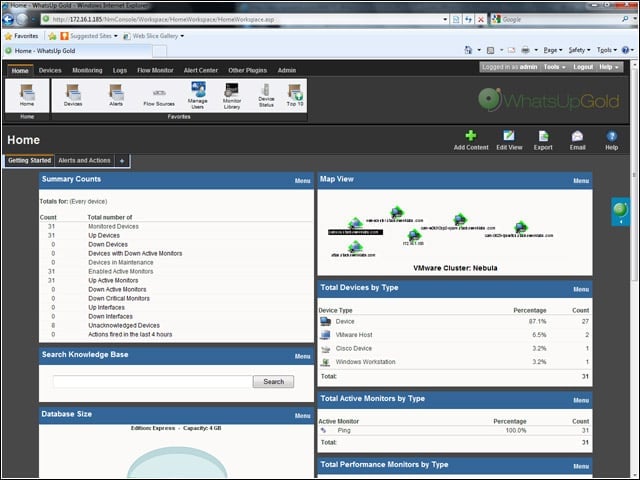Screen dimensions: 640x480
Task: Open Summary Counts Menu
Action: click(x=302, y=181)
